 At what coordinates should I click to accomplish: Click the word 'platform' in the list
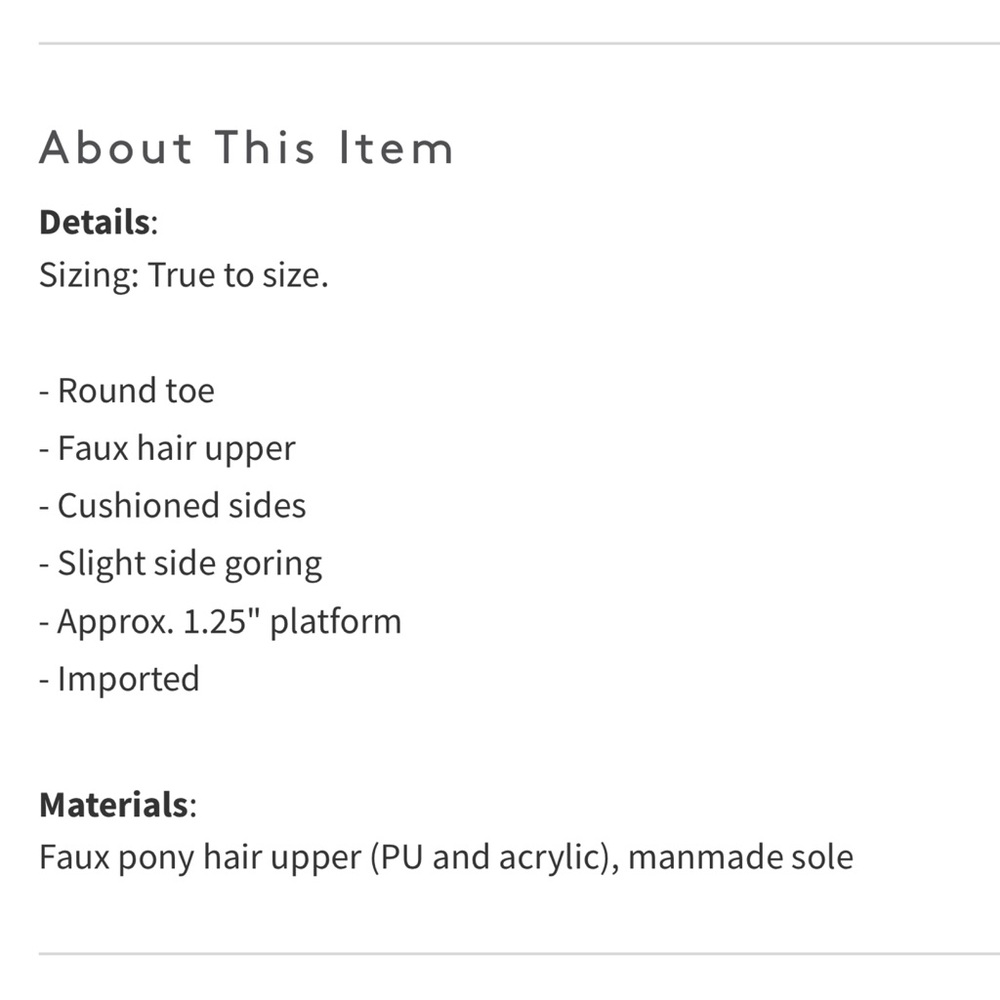click(336, 622)
